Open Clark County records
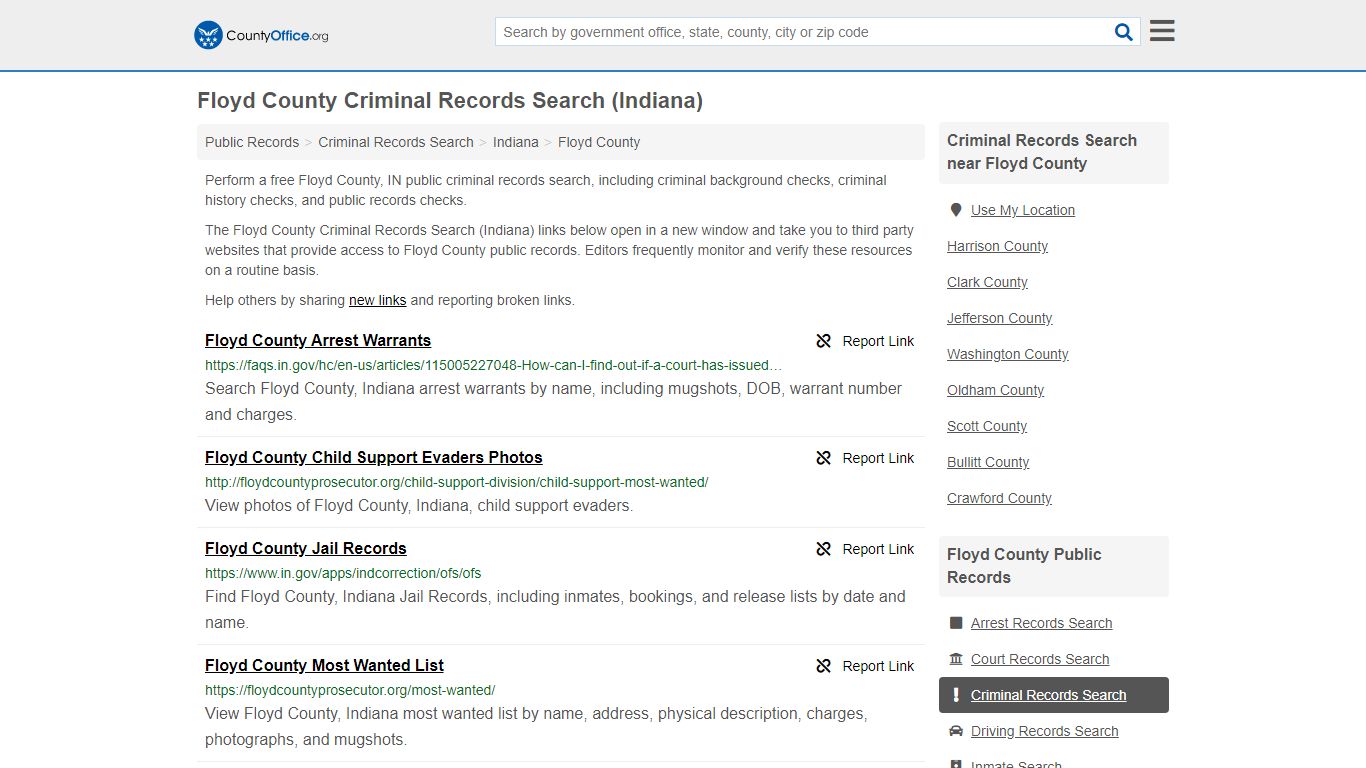Viewport: 1366px width, 768px height. pyautogui.click(x=987, y=282)
